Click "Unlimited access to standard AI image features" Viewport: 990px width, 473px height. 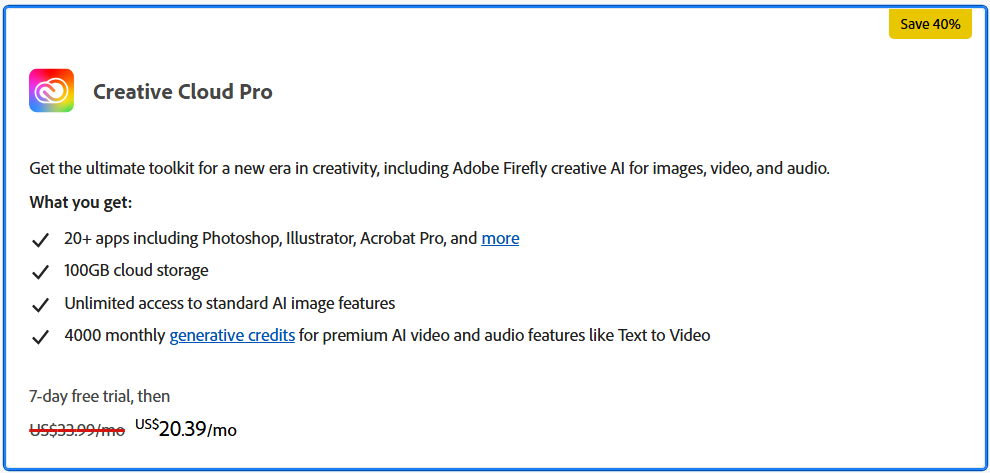230,303
